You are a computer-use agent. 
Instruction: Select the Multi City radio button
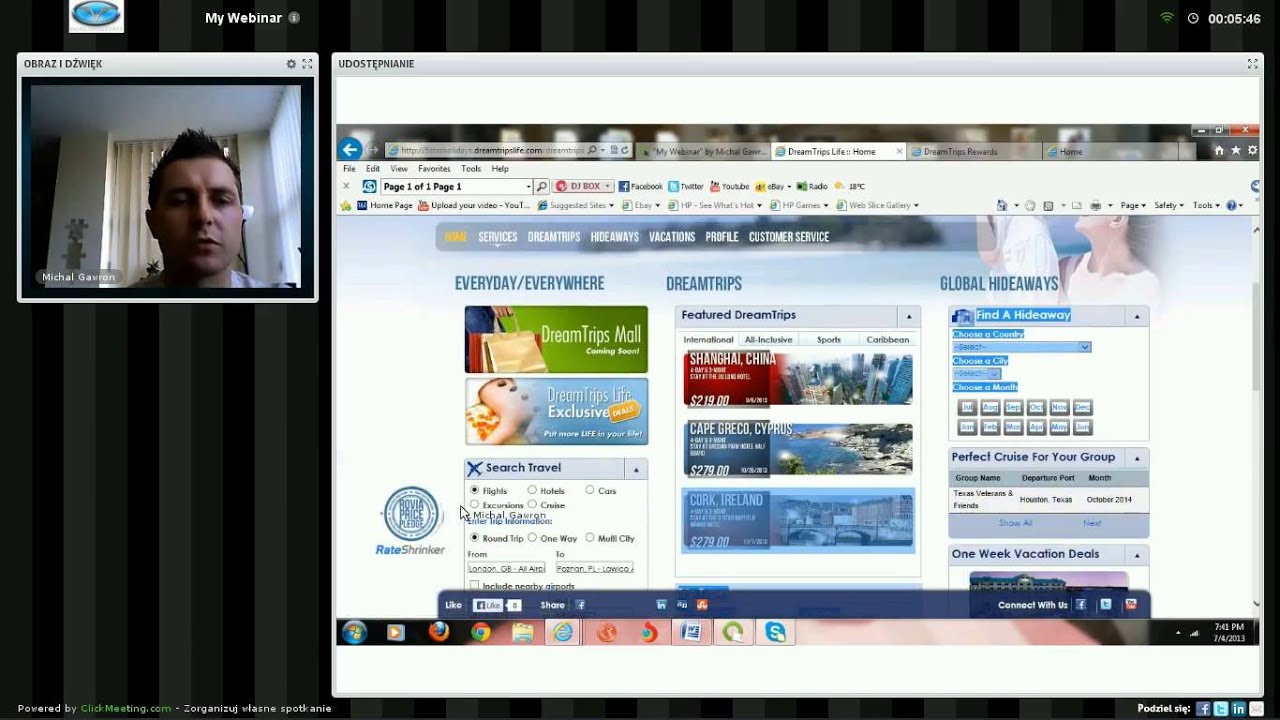590,537
